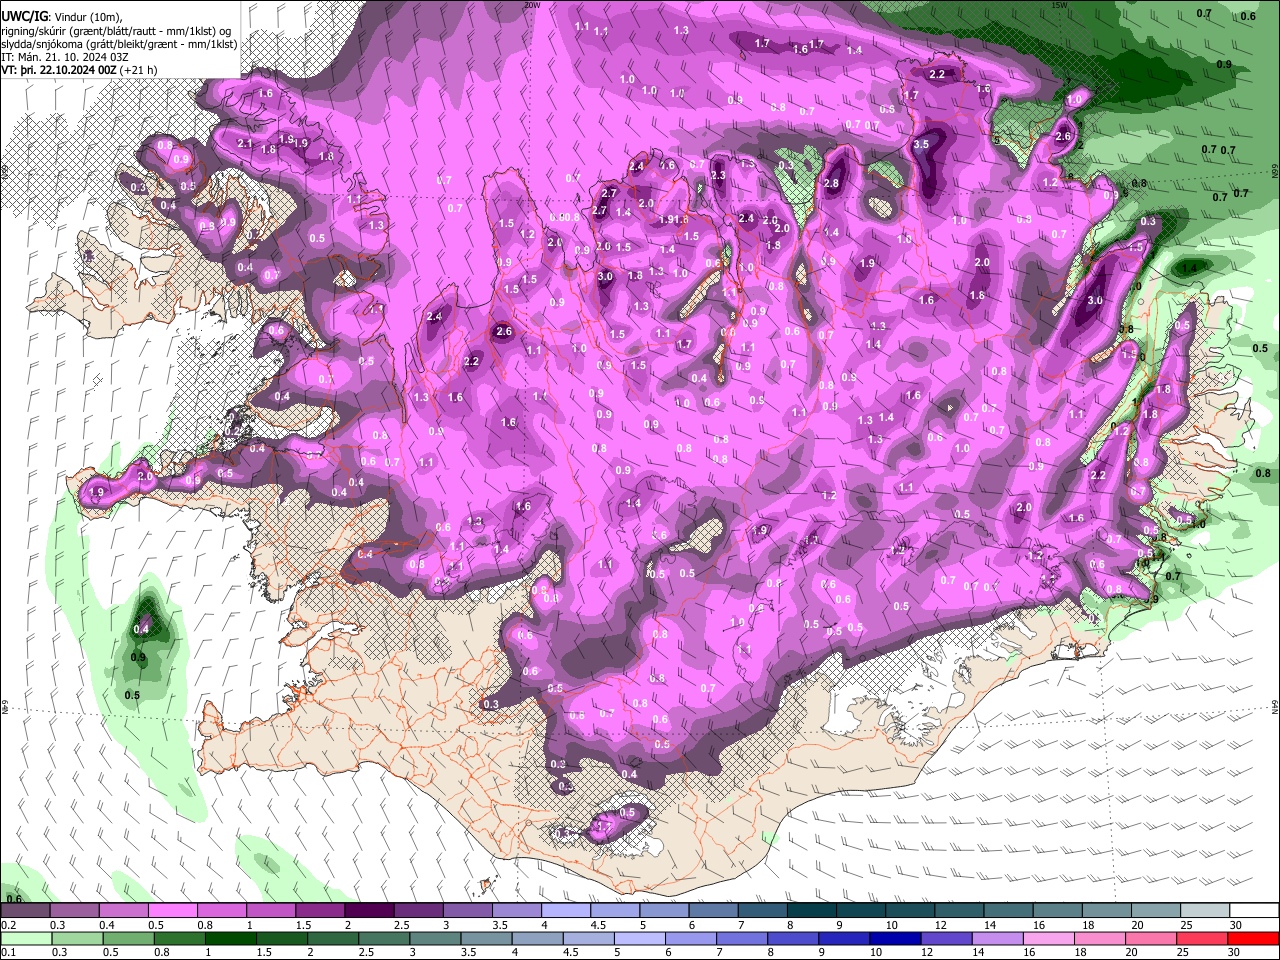Screen dimensions: 1280x960
Task: Select bright red lower swatch after 30
Action: (1254, 938)
